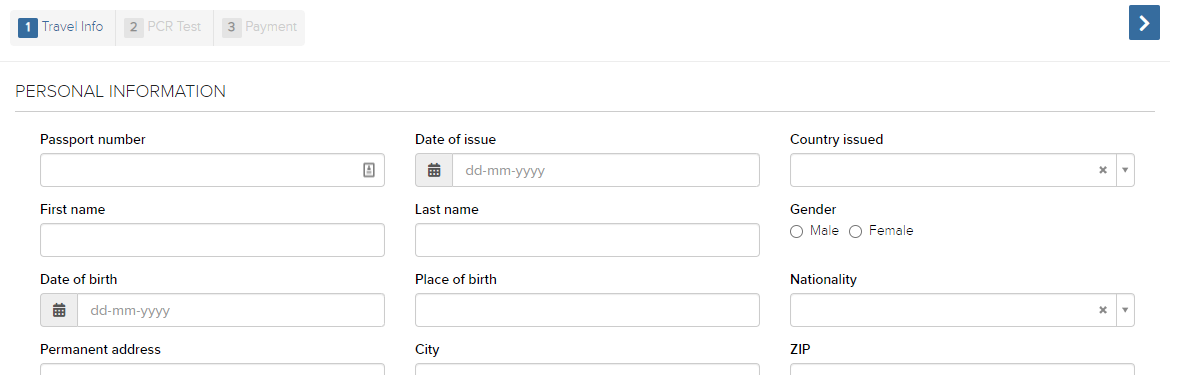Click the Date of issue date field
1178x375 pixels.
tap(606, 171)
